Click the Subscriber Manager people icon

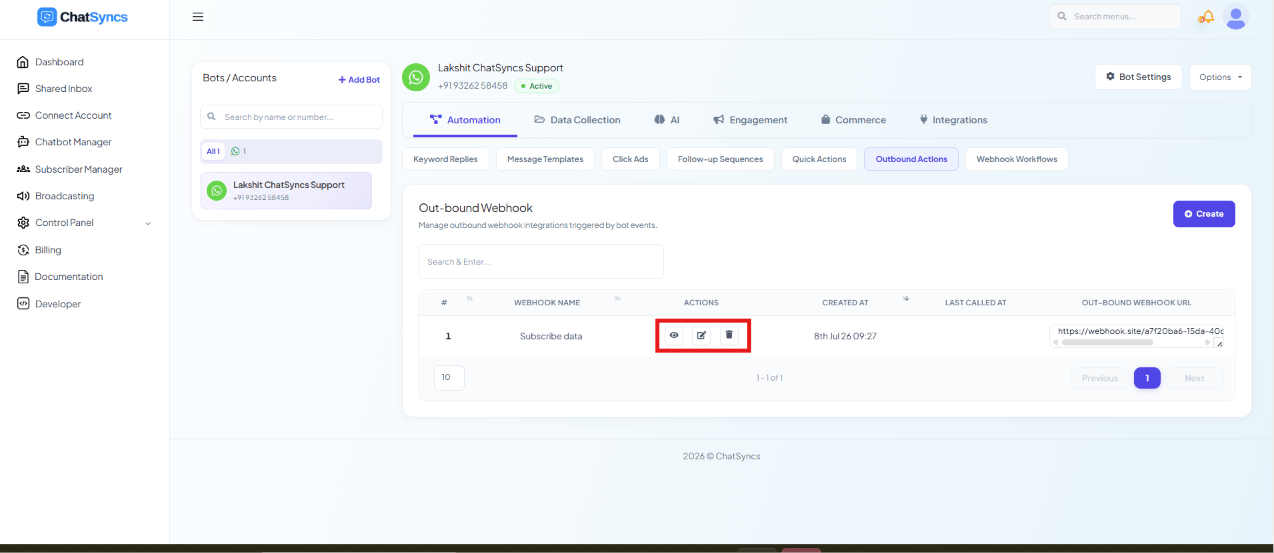pyautogui.click(x=23, y=170)
